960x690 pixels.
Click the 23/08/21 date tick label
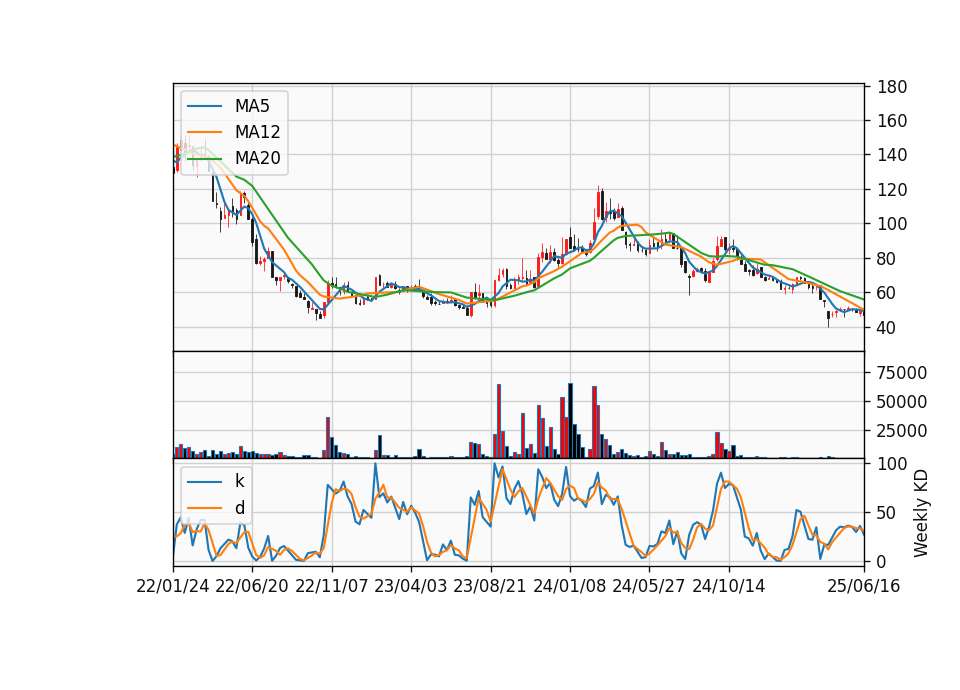(x=490, y=586)
